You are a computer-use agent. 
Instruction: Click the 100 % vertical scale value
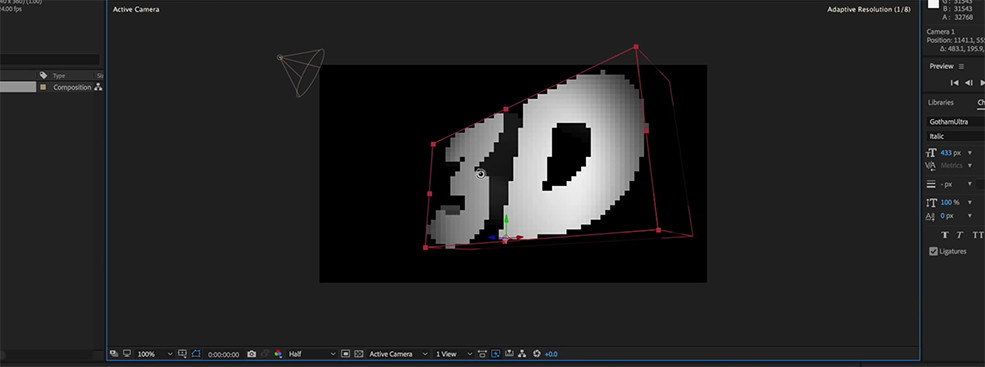[x=950, y=202]
